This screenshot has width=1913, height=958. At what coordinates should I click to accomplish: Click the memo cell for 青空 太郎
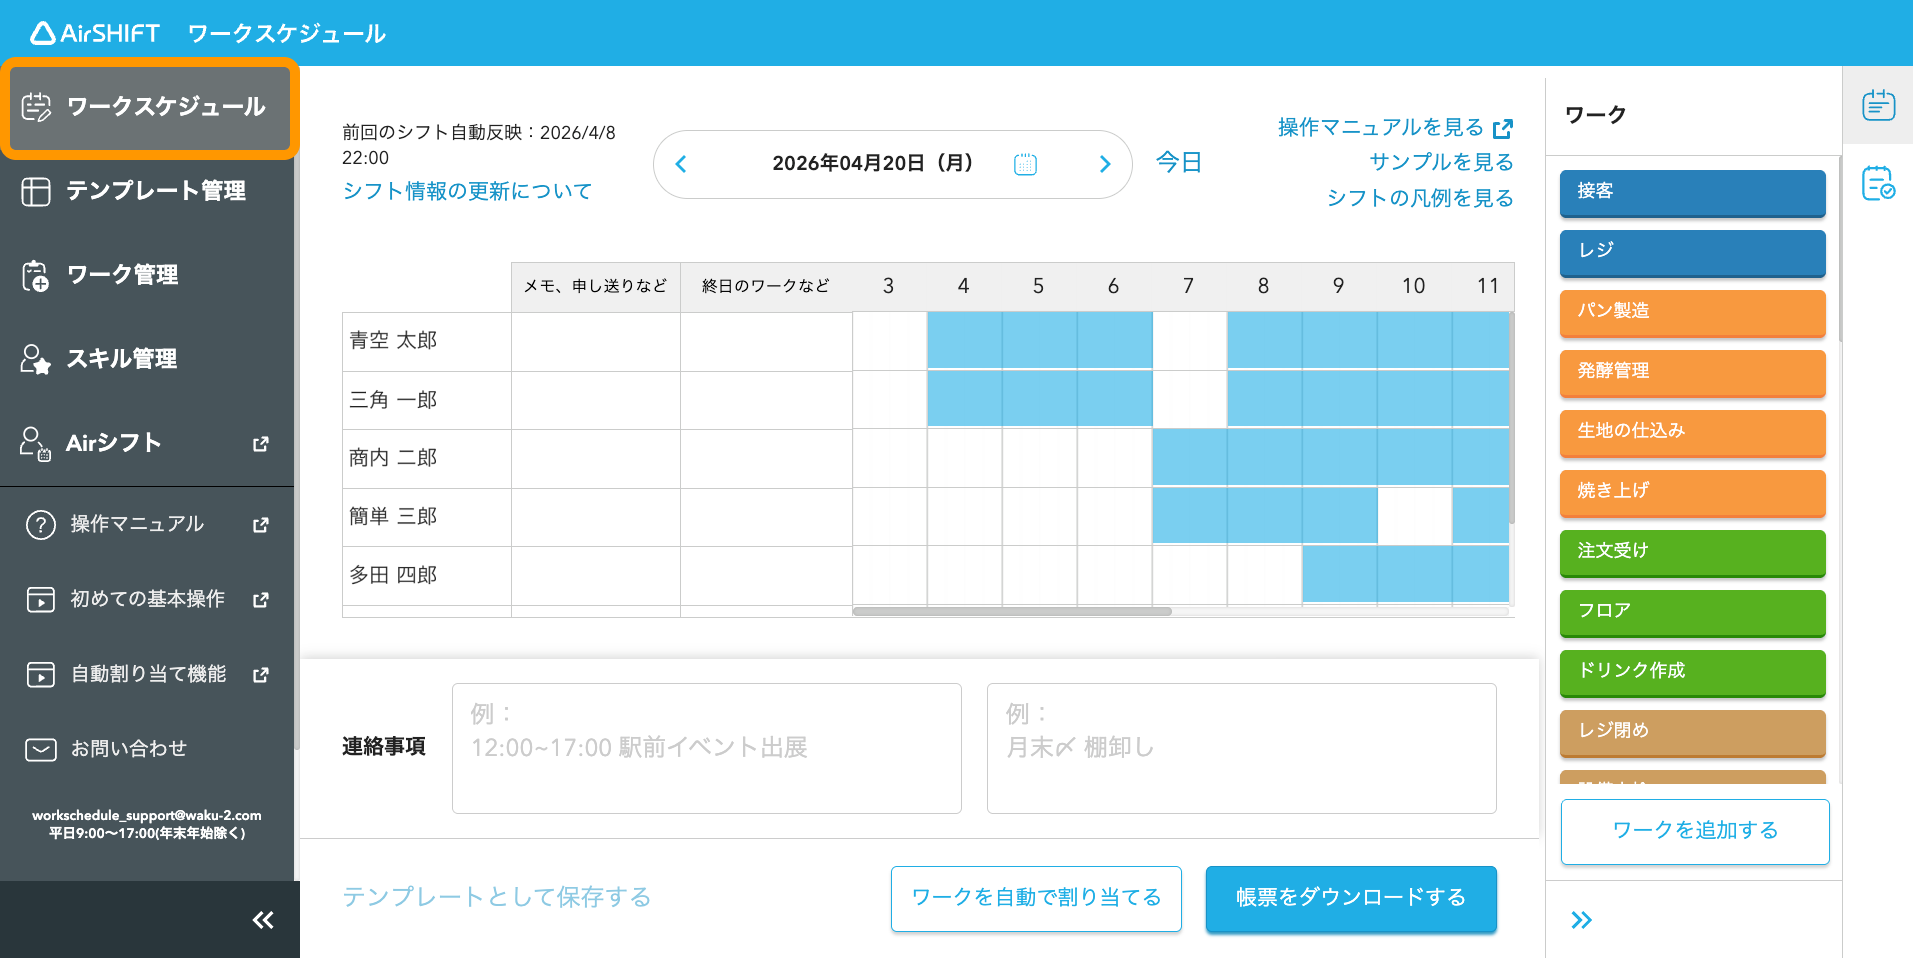596,342
